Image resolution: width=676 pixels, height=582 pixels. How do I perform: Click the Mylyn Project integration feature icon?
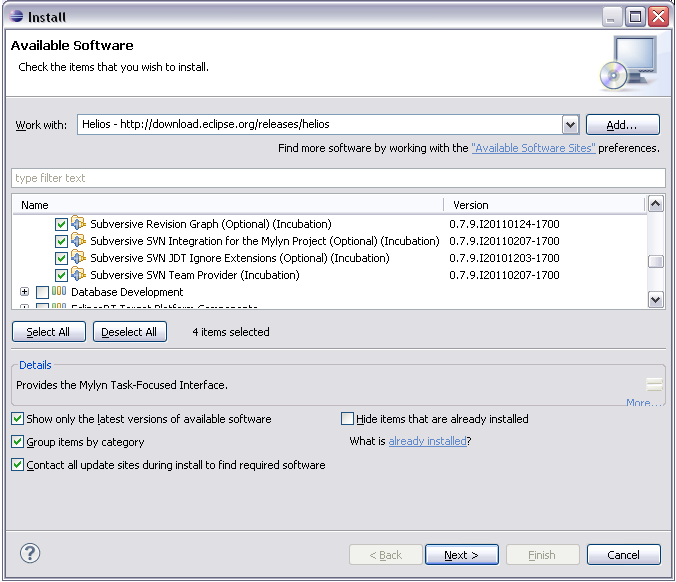78,240
